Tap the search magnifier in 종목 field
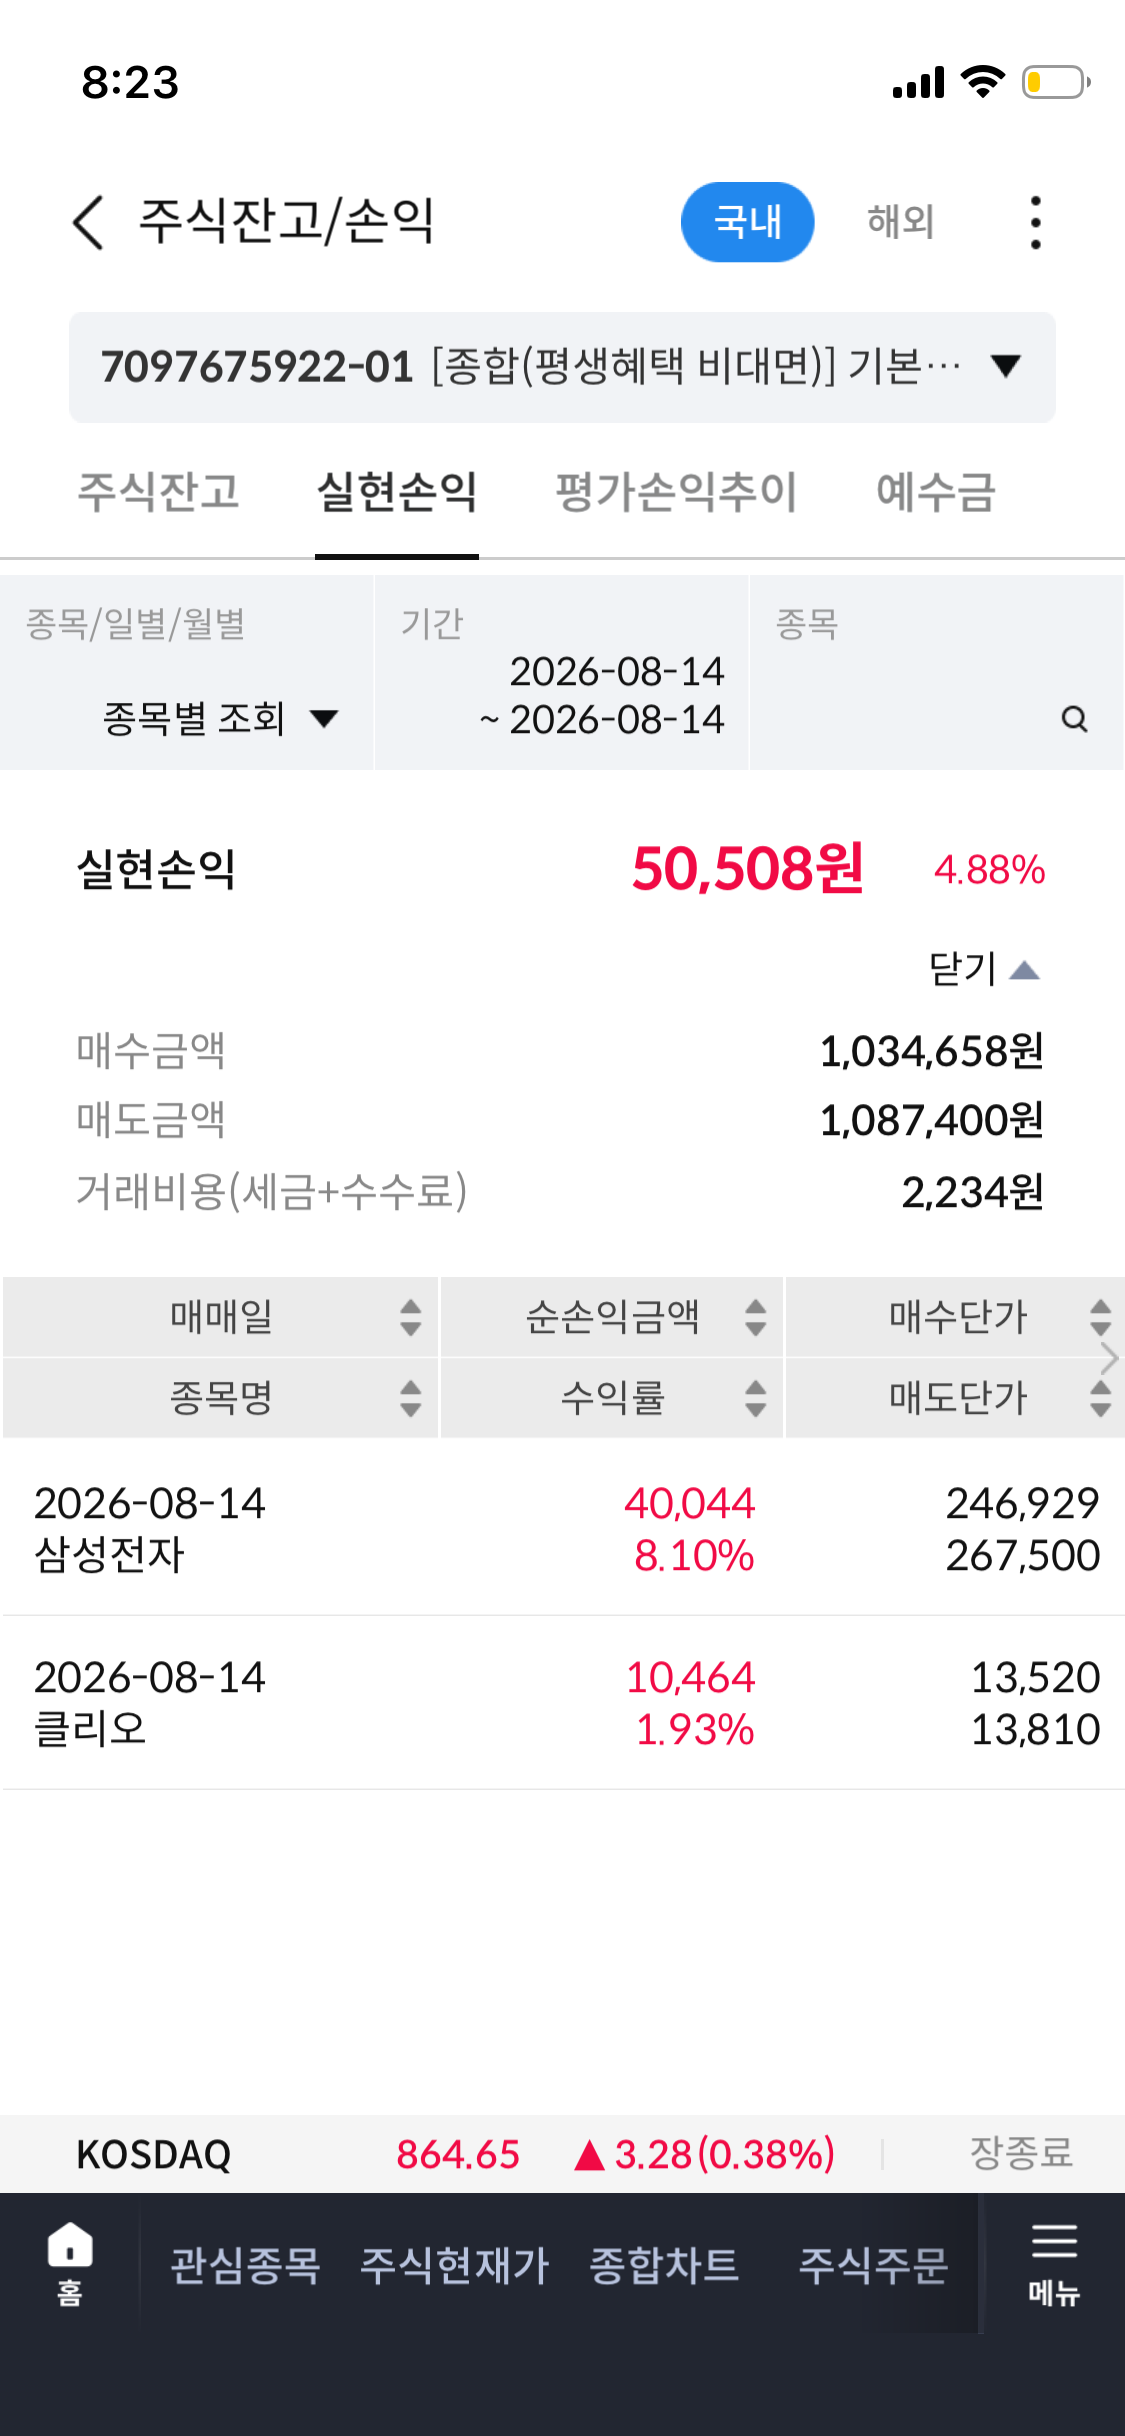1125x2436 pixels. click(x=1074, y=719)
